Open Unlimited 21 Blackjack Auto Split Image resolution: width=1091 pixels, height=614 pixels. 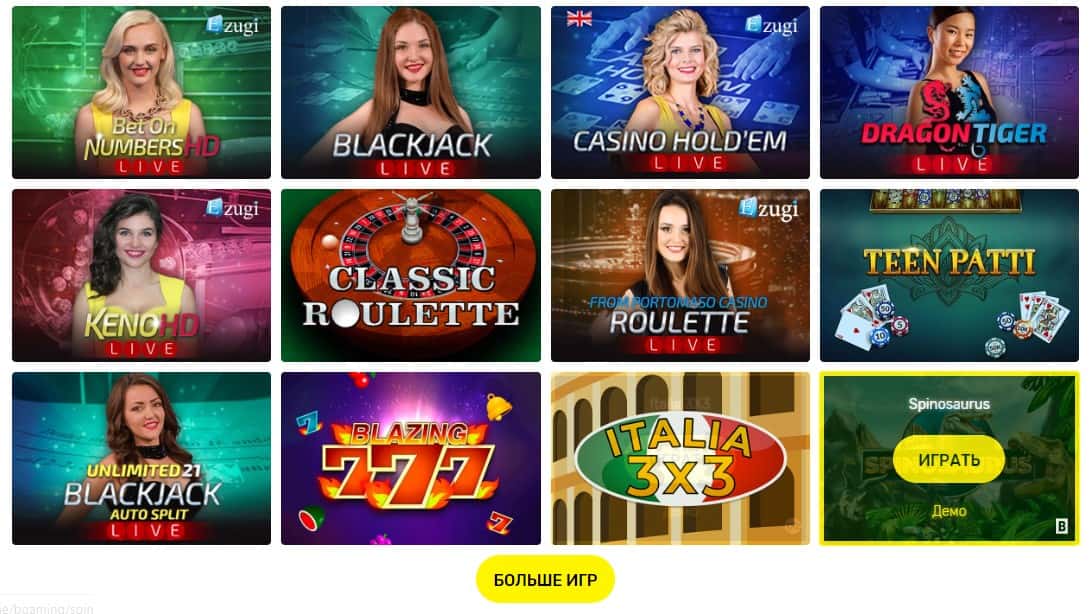141,458
